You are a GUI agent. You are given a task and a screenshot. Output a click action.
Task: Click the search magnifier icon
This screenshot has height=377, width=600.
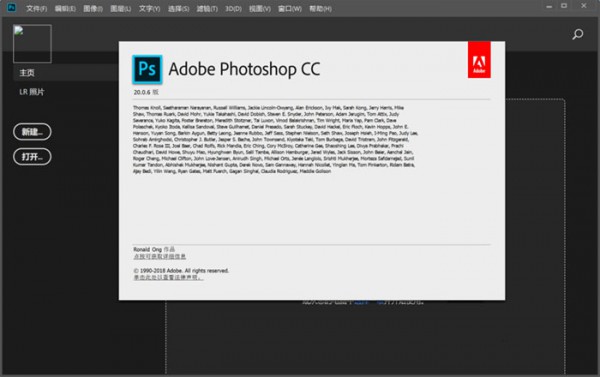(x=577, y=34)
